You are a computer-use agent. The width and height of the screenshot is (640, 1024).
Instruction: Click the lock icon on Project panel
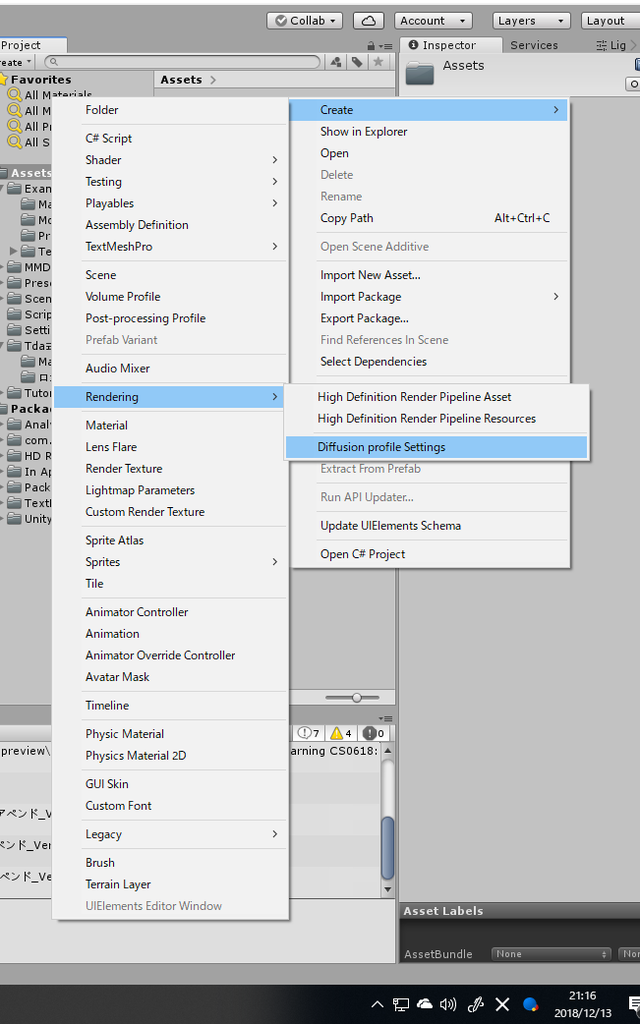(x=371, y=46)
